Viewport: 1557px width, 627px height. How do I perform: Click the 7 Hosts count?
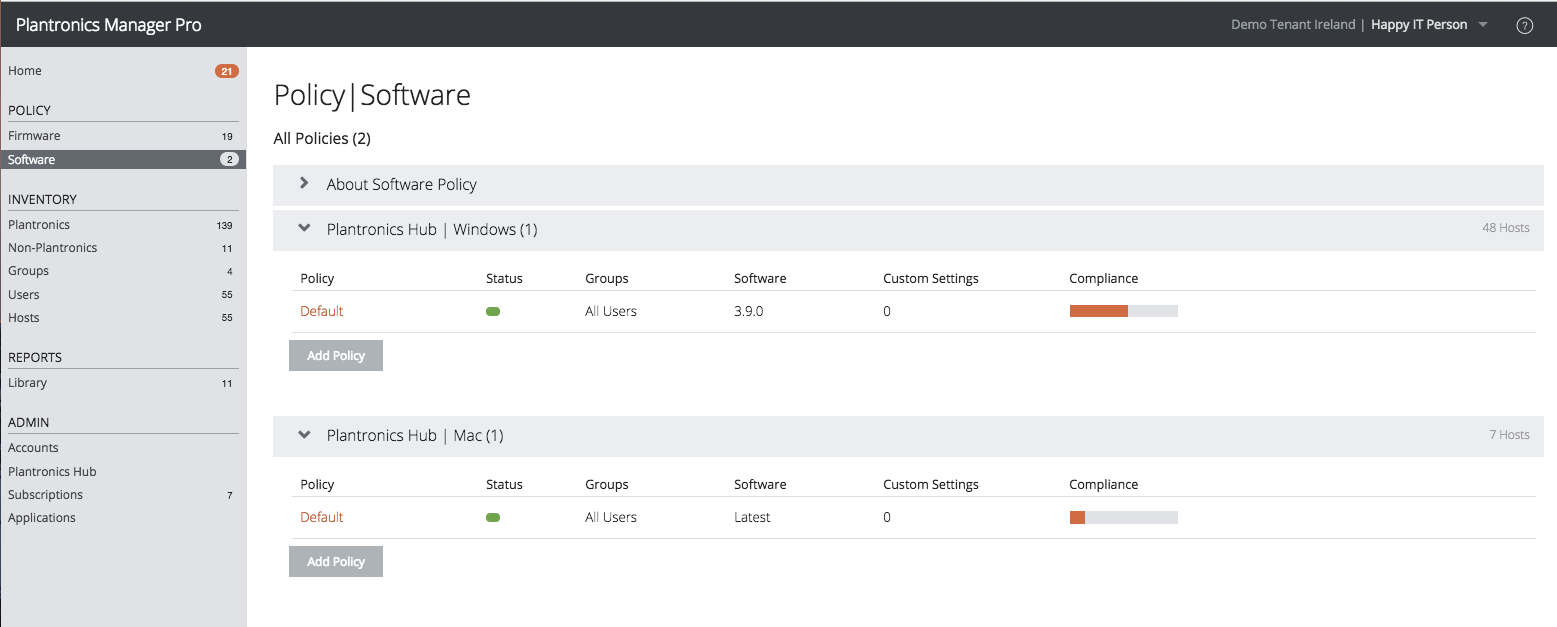(1509, 435)
